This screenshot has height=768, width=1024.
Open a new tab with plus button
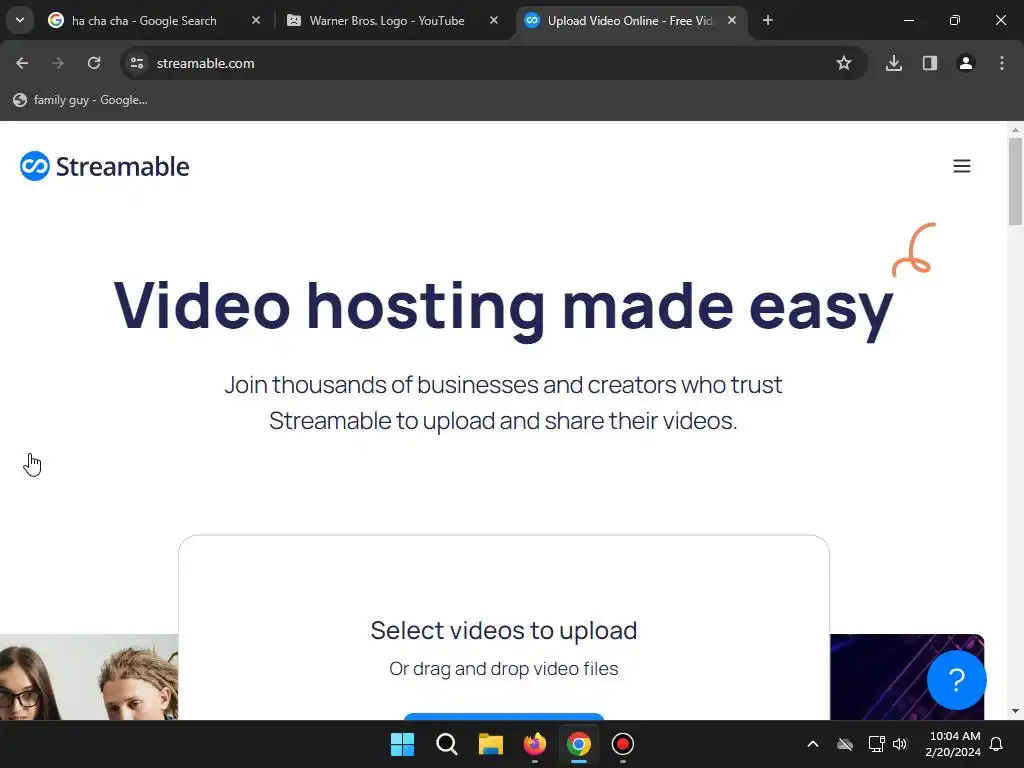(768, 20)
